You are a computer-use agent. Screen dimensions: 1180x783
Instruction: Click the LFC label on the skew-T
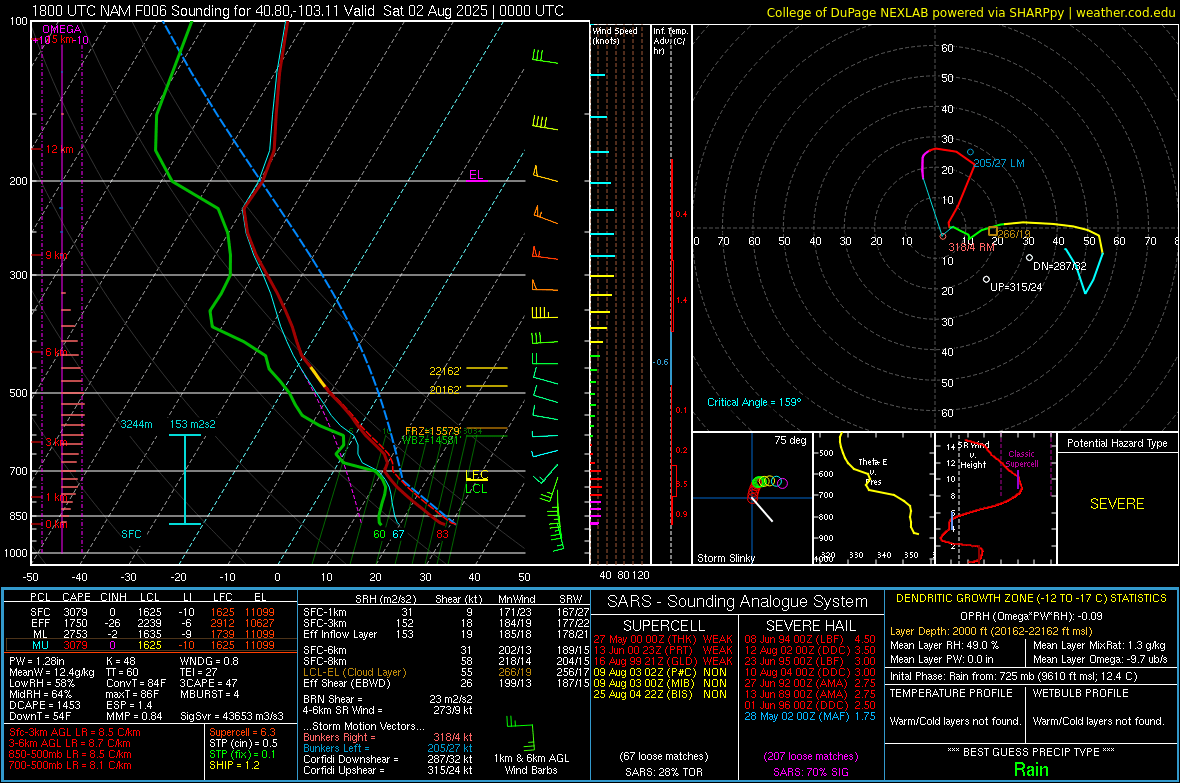click(x=476, y=475)
